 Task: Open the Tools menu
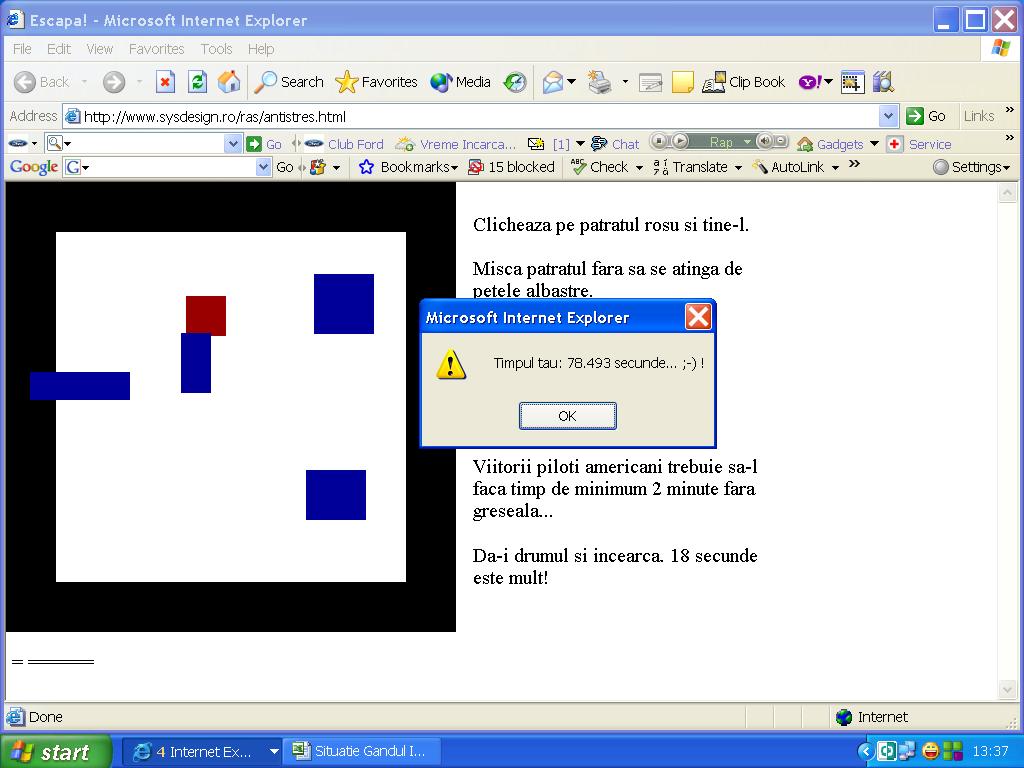click(x=216, y=48)
